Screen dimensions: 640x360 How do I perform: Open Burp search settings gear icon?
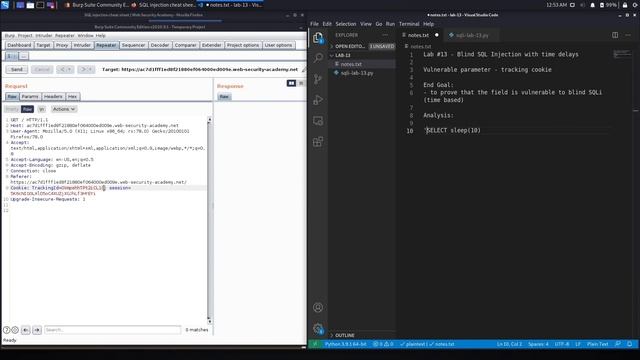(15, 330)
